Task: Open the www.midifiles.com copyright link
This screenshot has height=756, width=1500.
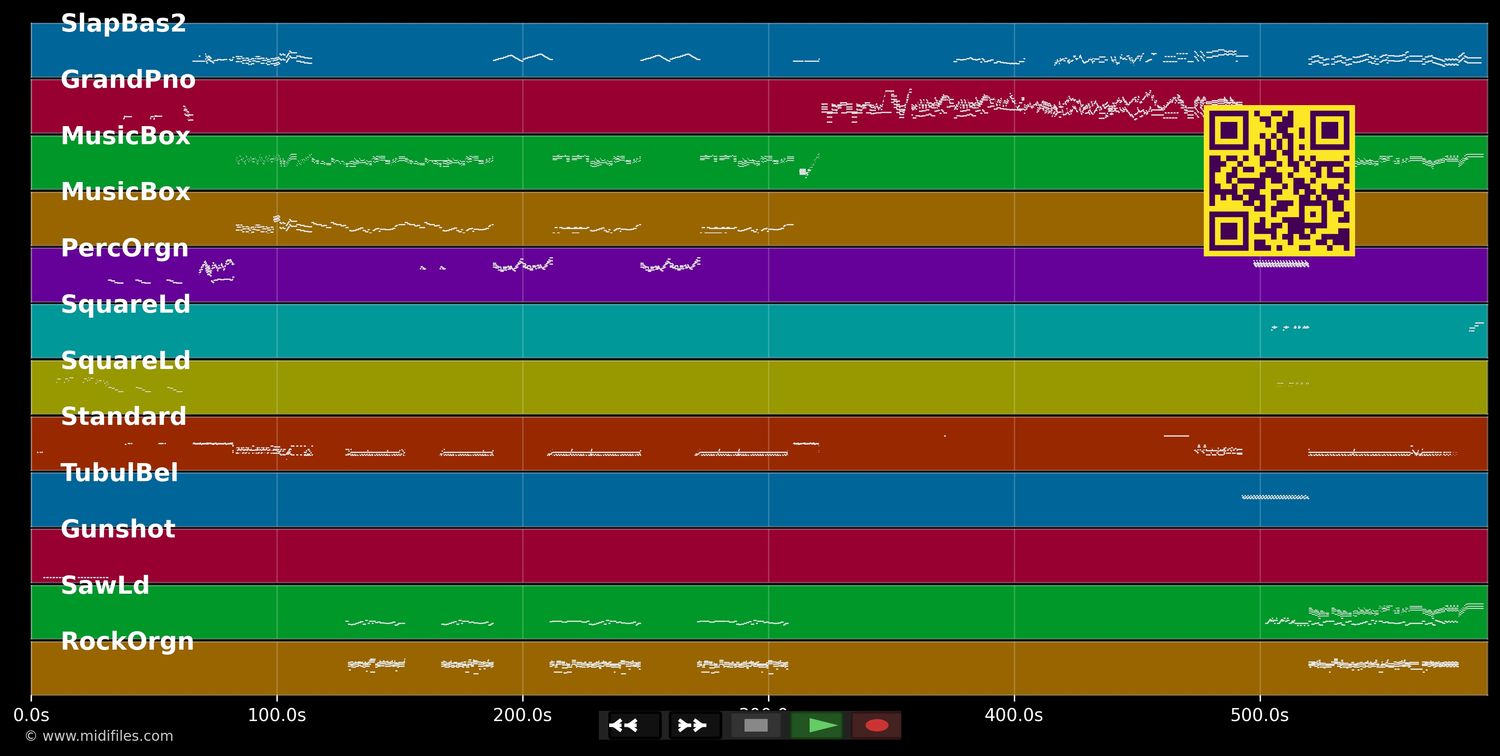Action: [98, 736]
